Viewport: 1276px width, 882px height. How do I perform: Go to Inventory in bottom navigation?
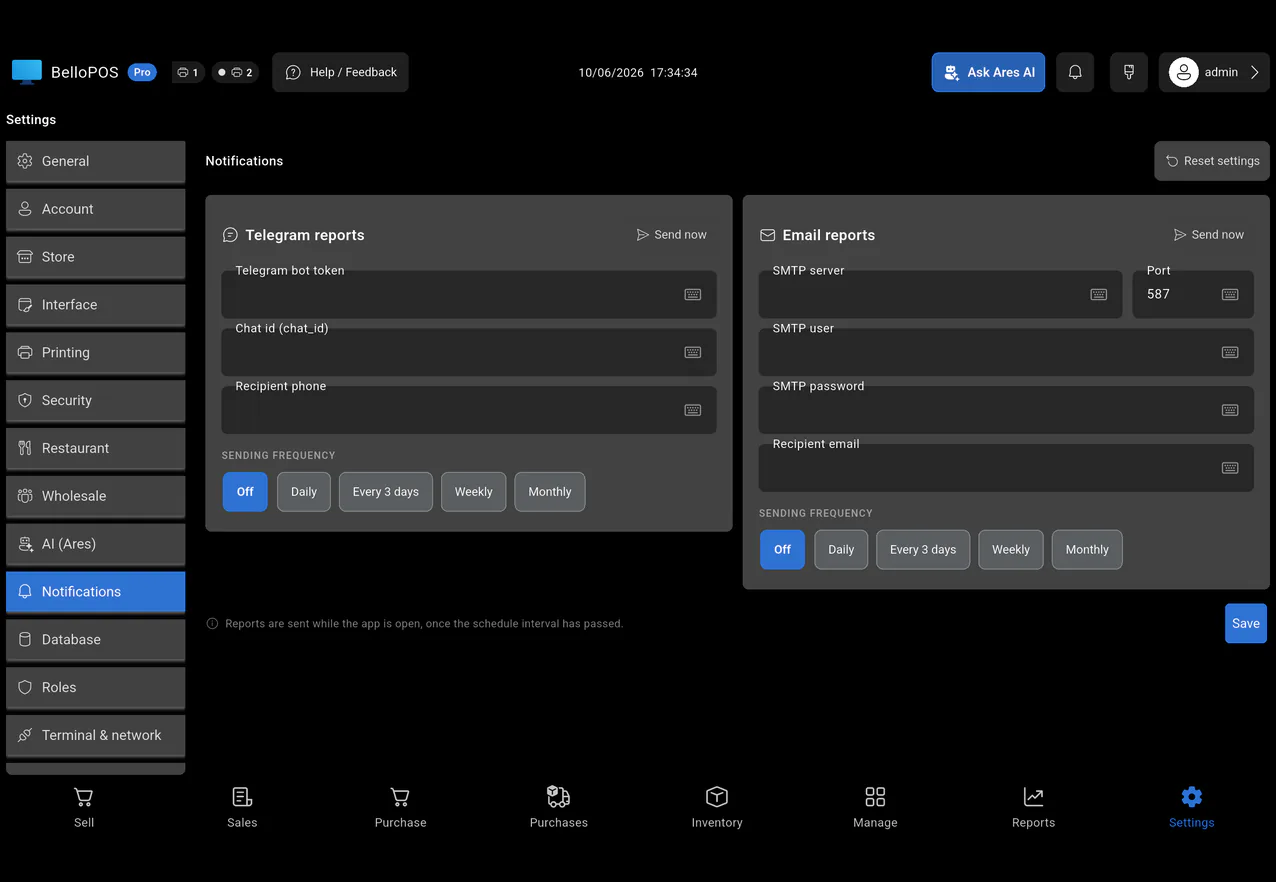click(717, 808)
